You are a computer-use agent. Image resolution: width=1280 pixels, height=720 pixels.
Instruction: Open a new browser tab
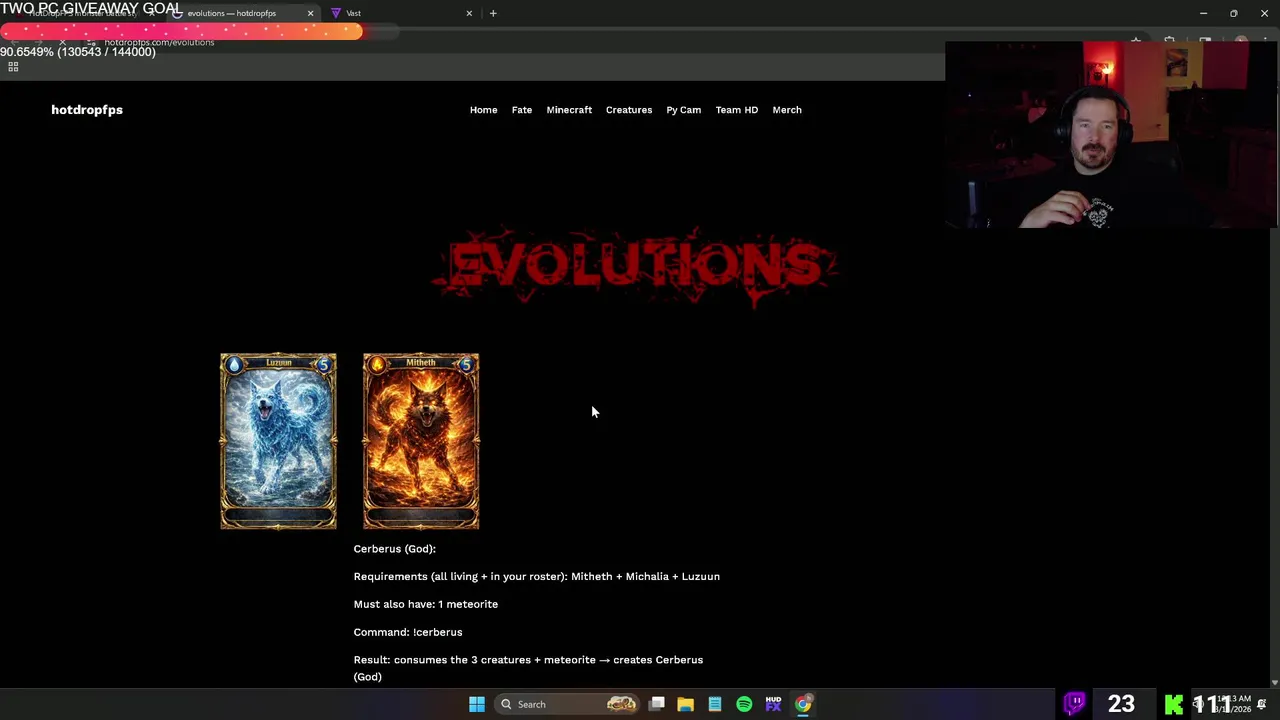point(493,13)
